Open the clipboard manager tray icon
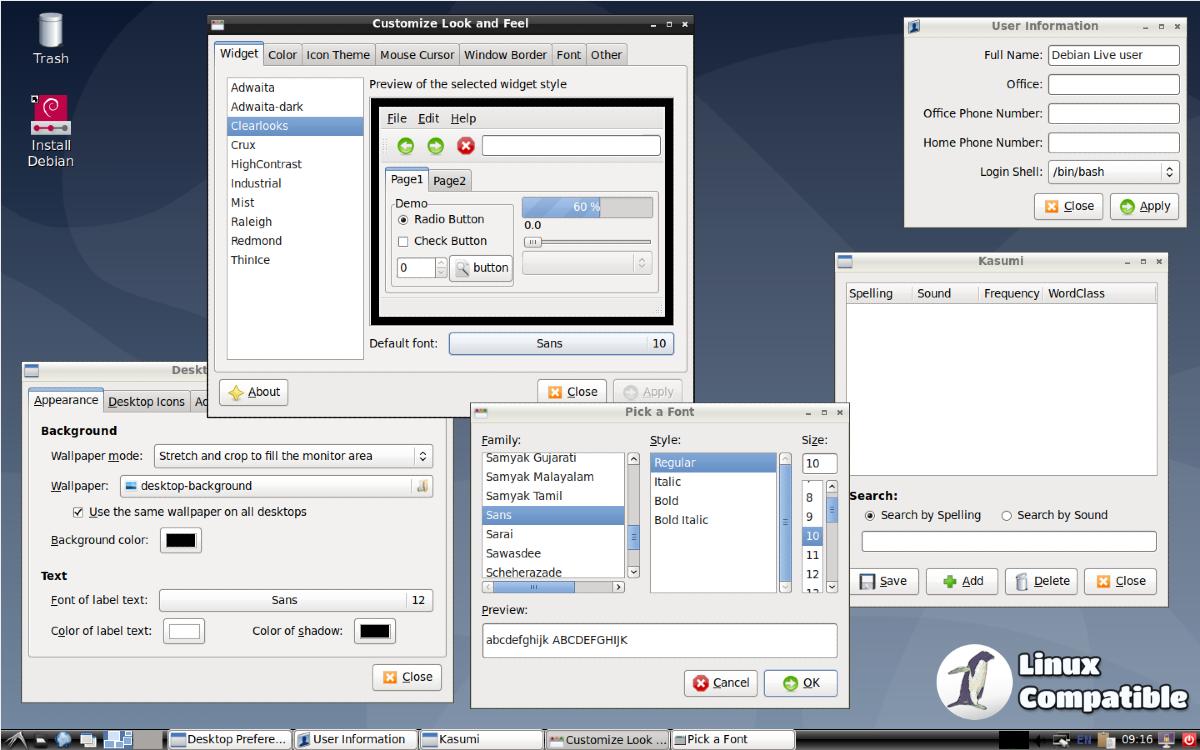The width and height of the screenshot is (1200, 750). (1105, 740)
